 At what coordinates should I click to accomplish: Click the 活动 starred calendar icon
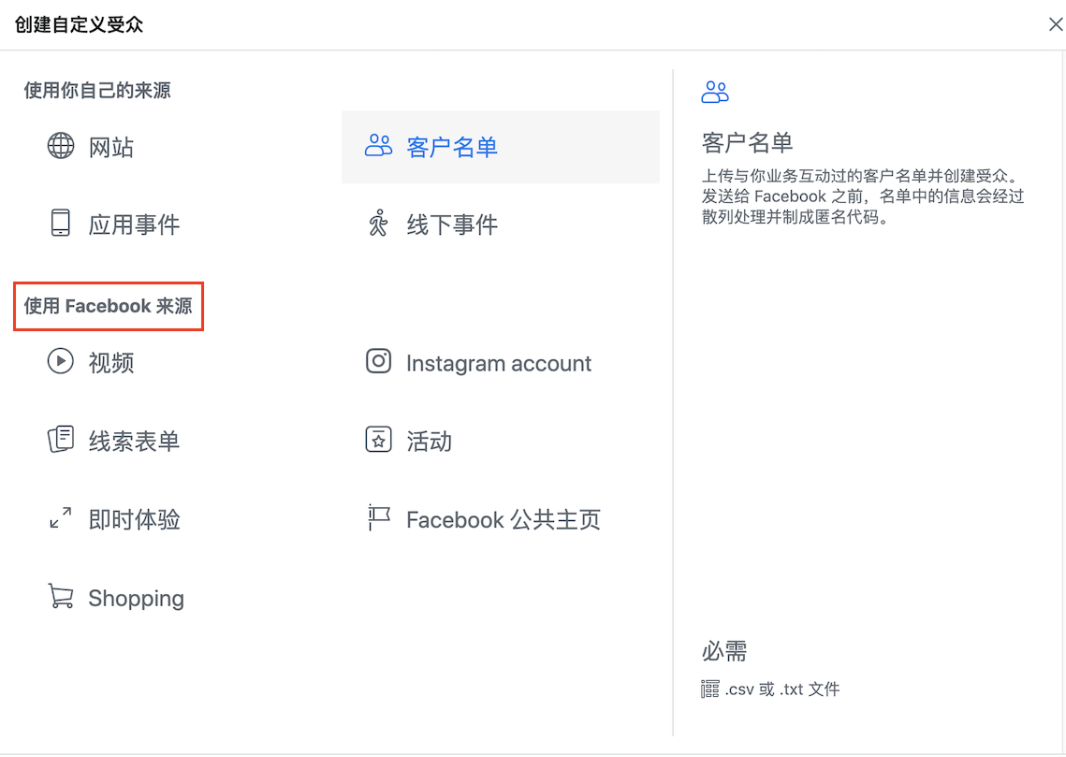378,440
